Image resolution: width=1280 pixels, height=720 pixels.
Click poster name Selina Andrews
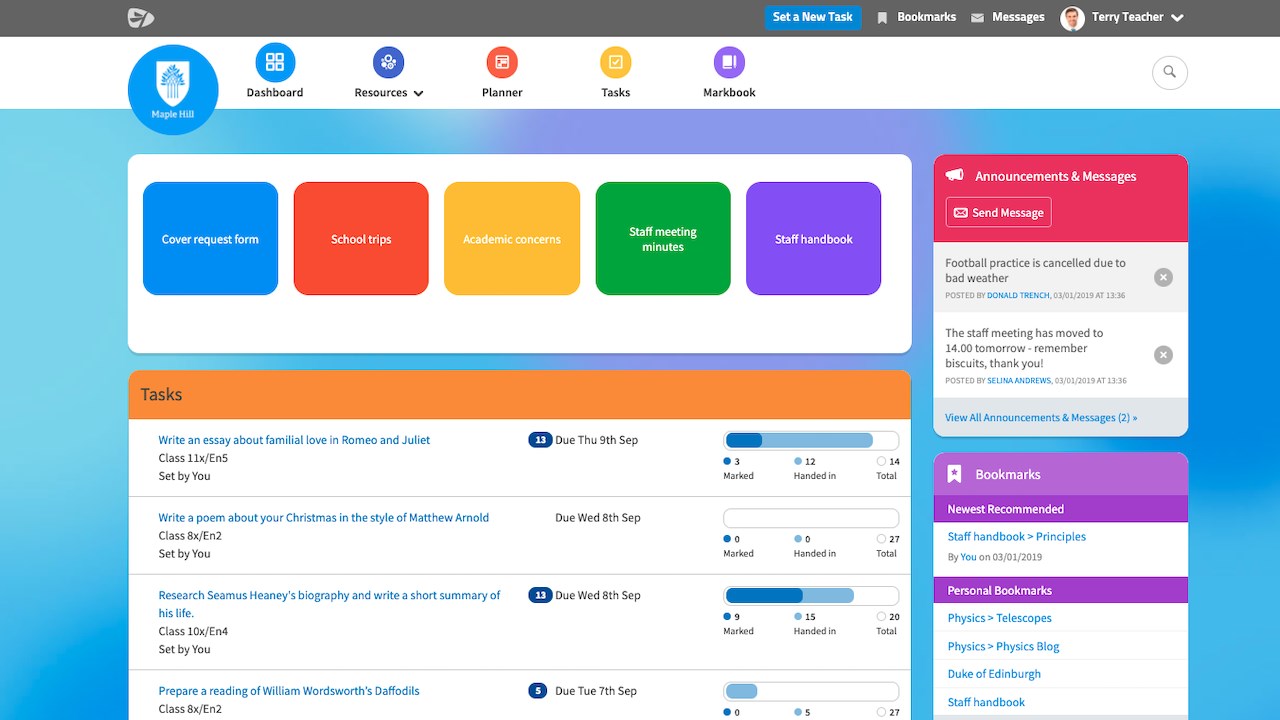pos(1019,381)
